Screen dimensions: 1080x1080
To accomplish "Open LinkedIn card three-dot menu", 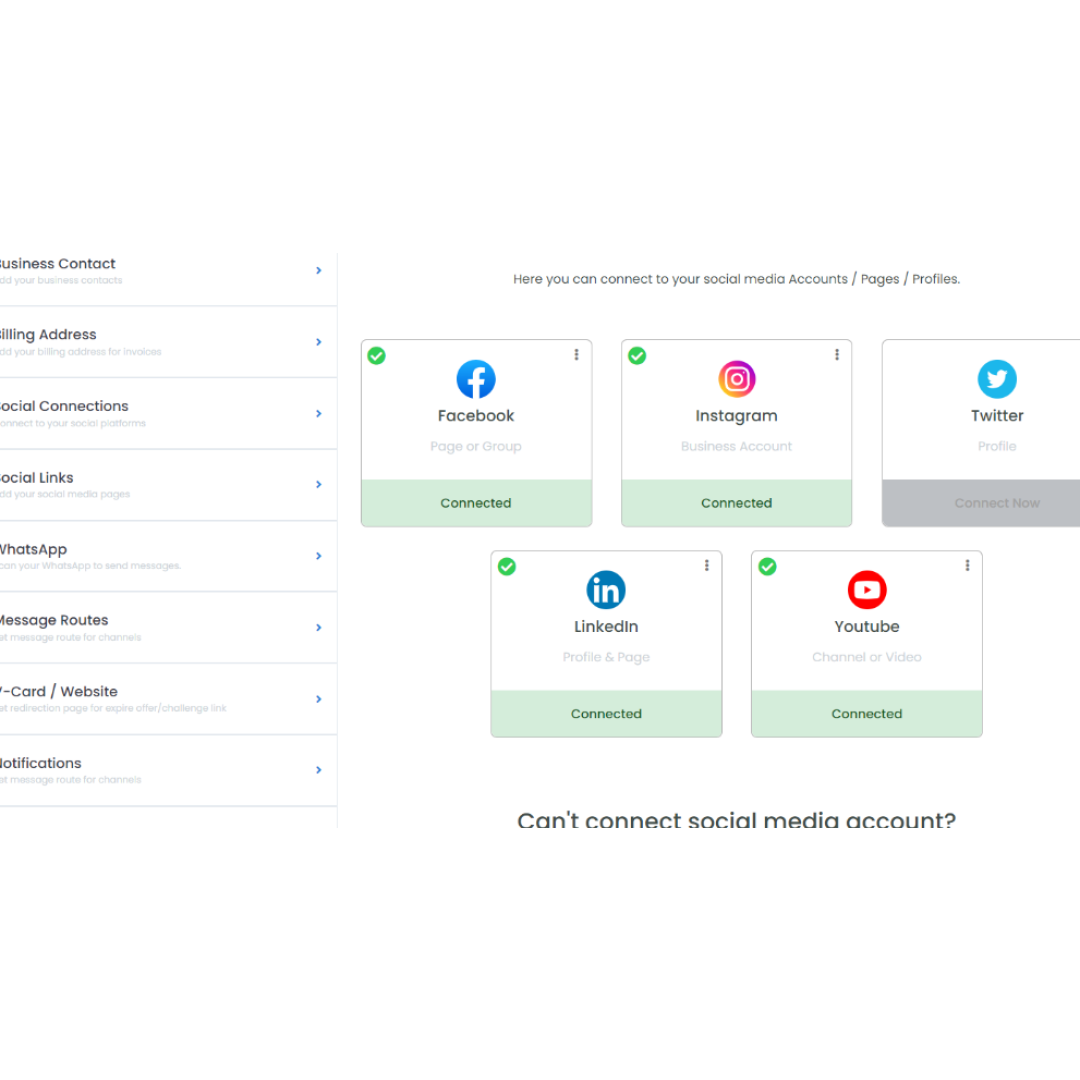I will (707, 565).
